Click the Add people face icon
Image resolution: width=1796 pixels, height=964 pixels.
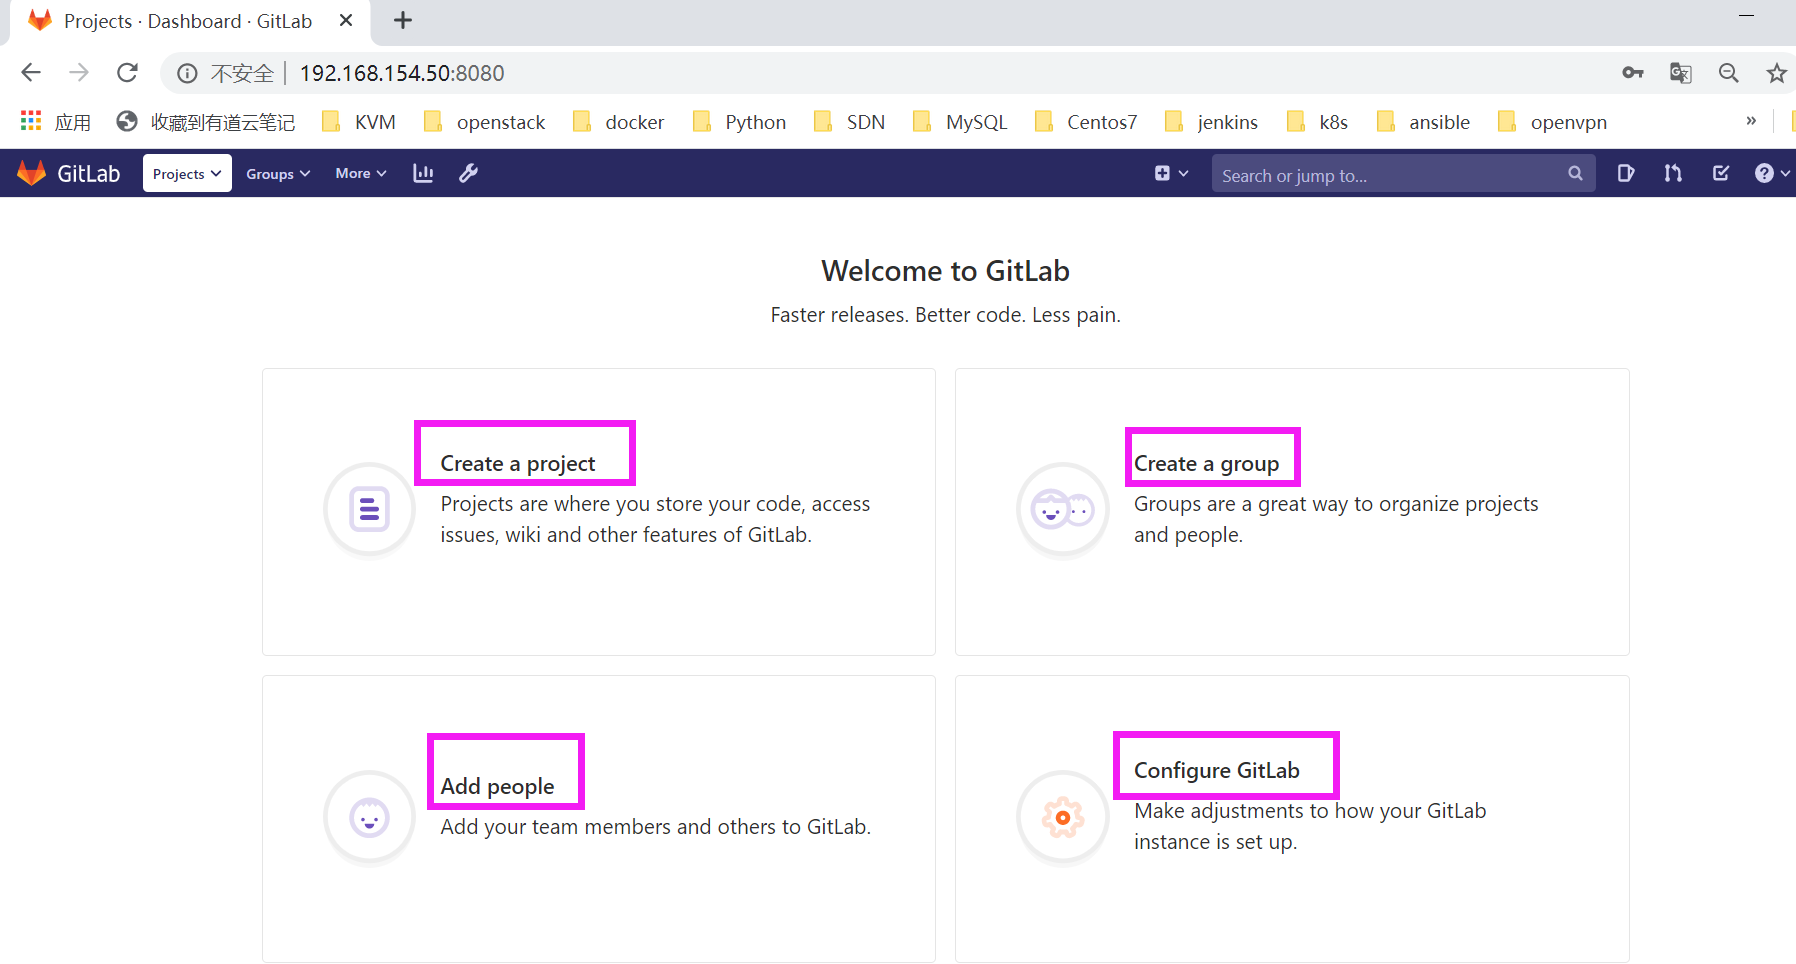coord(369,818)
